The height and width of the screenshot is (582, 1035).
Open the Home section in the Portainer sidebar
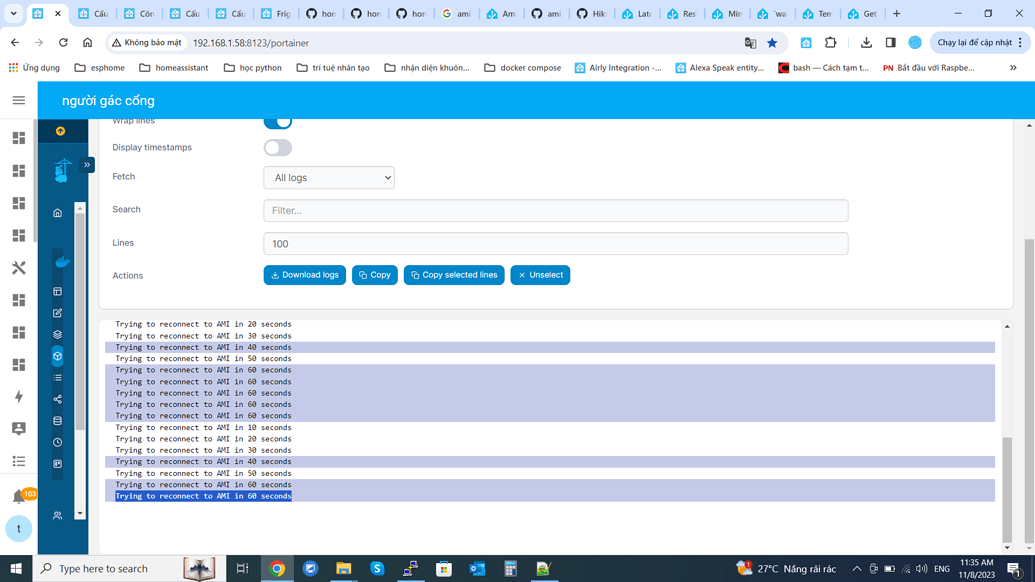(58, 212)
